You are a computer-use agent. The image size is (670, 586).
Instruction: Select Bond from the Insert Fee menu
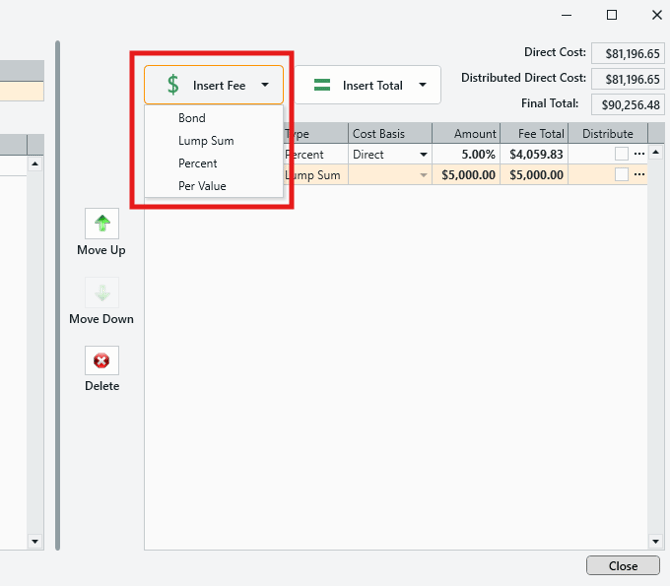192,118
